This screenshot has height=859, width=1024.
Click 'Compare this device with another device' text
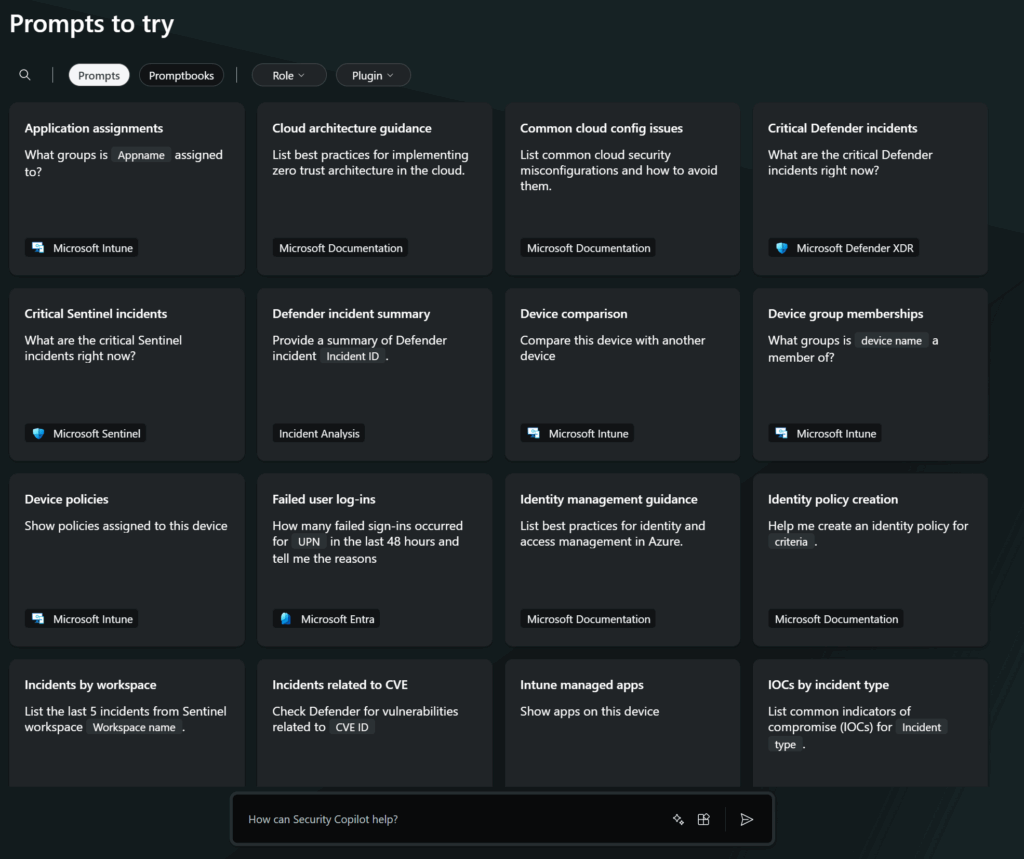(x=613, y=348)
